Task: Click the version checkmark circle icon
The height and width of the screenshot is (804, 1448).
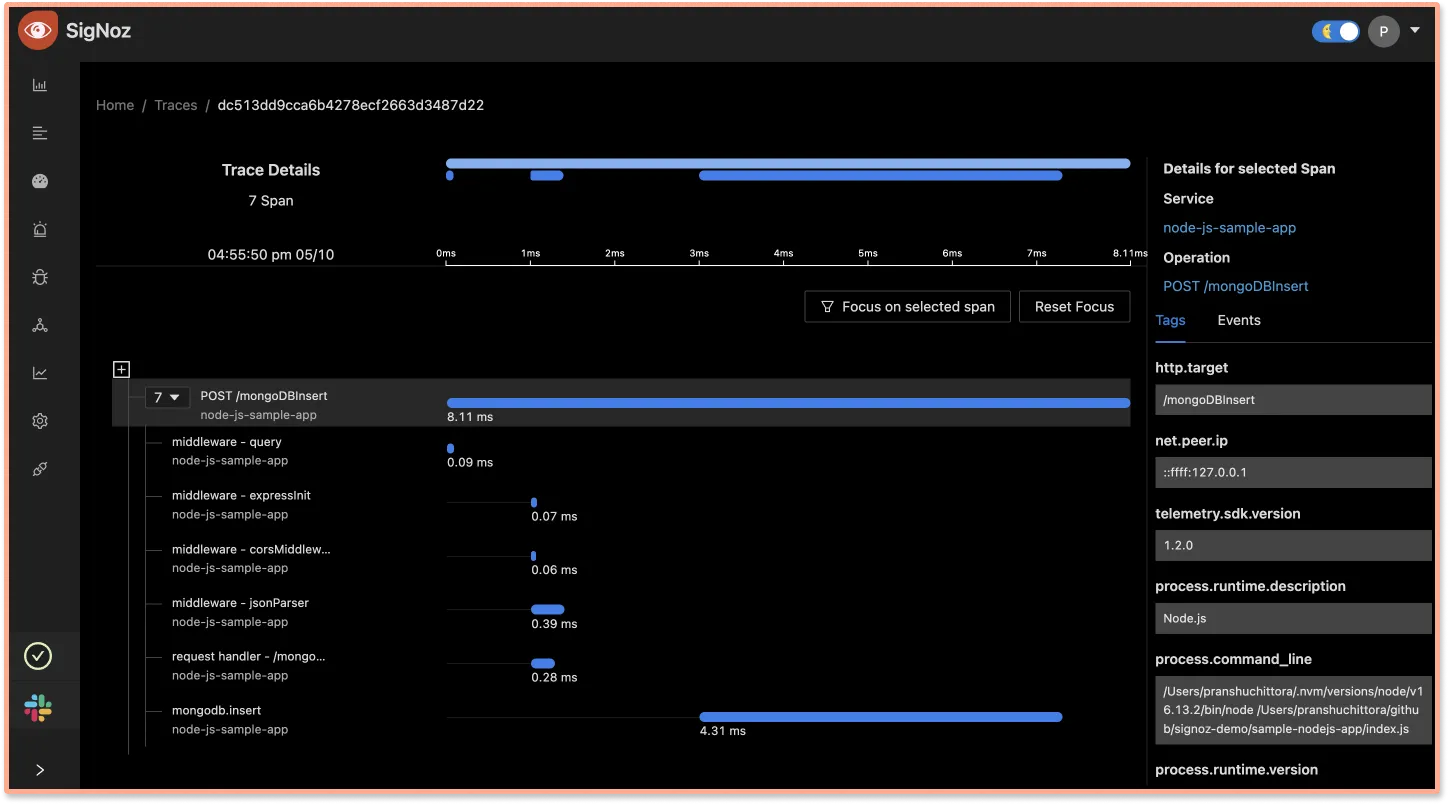Action: coord(38,656)
